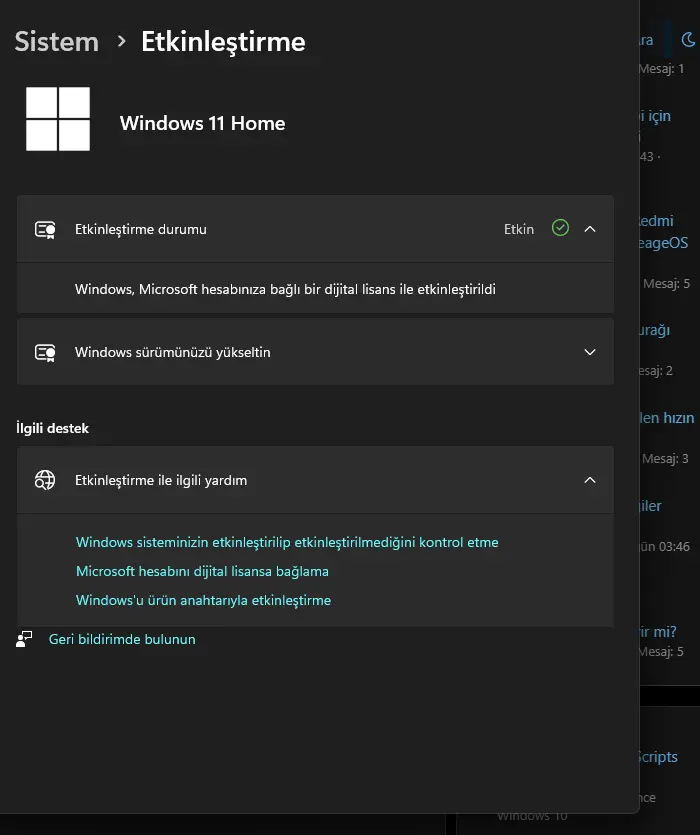Image resolution: width=700 pixels, height=835 pixels.
Task: Toggle dark mode moon icon in forum
Action: click(688, 40)
